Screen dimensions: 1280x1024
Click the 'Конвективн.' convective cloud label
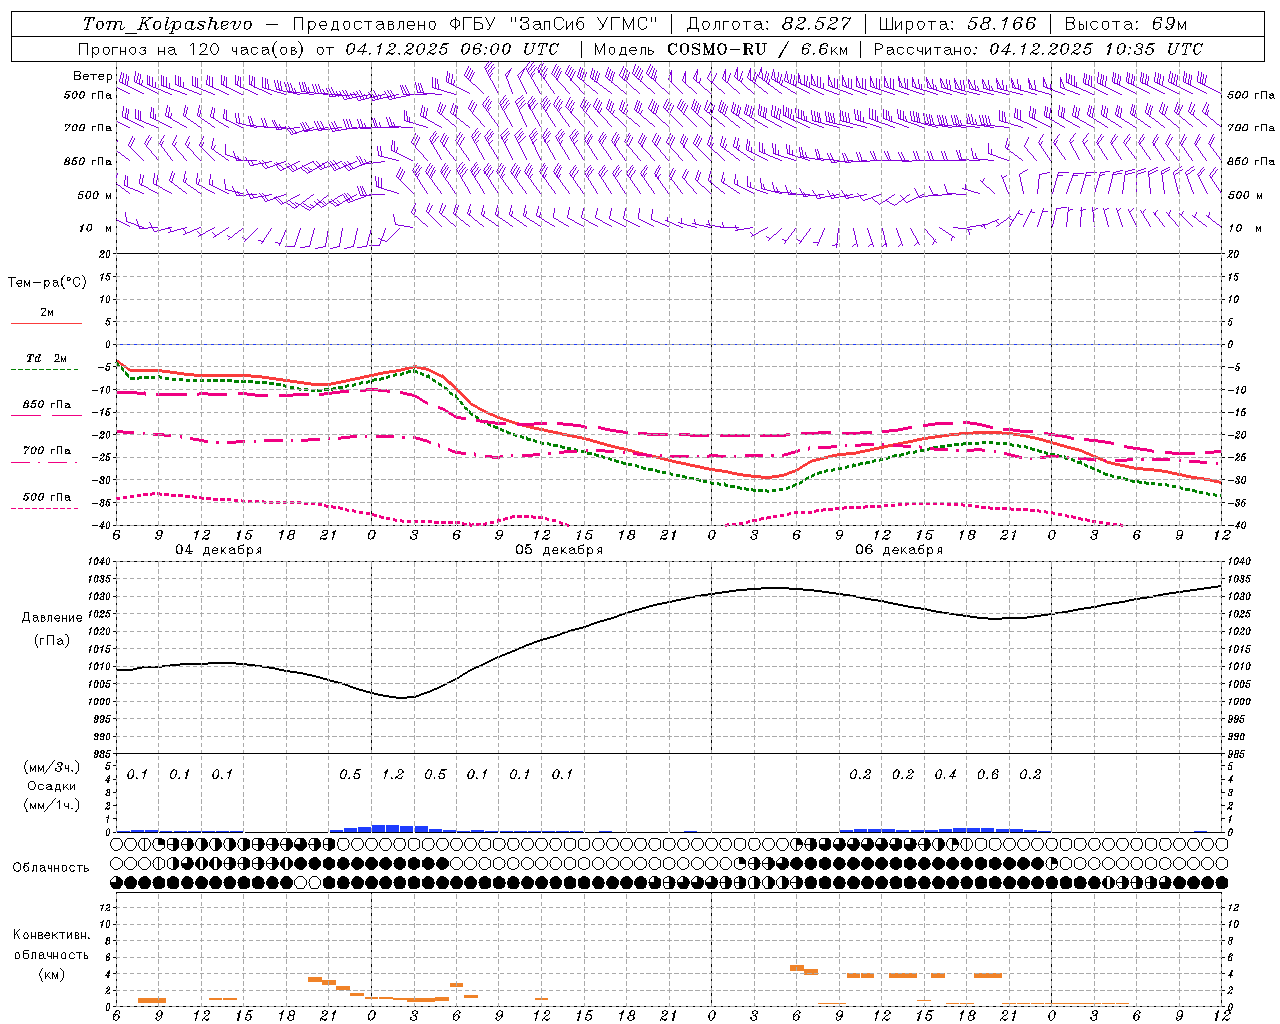tap(51, 935)
